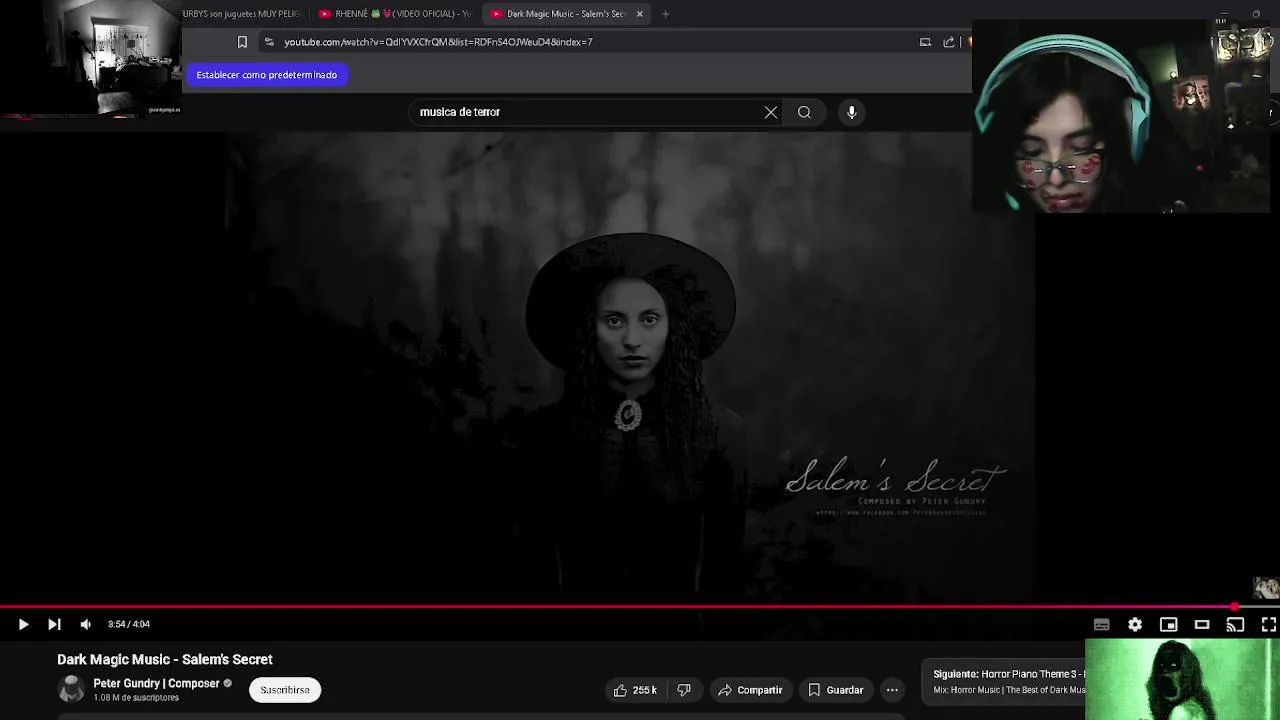Switch to the URBYS son juguetes tab

coord(242,14)
